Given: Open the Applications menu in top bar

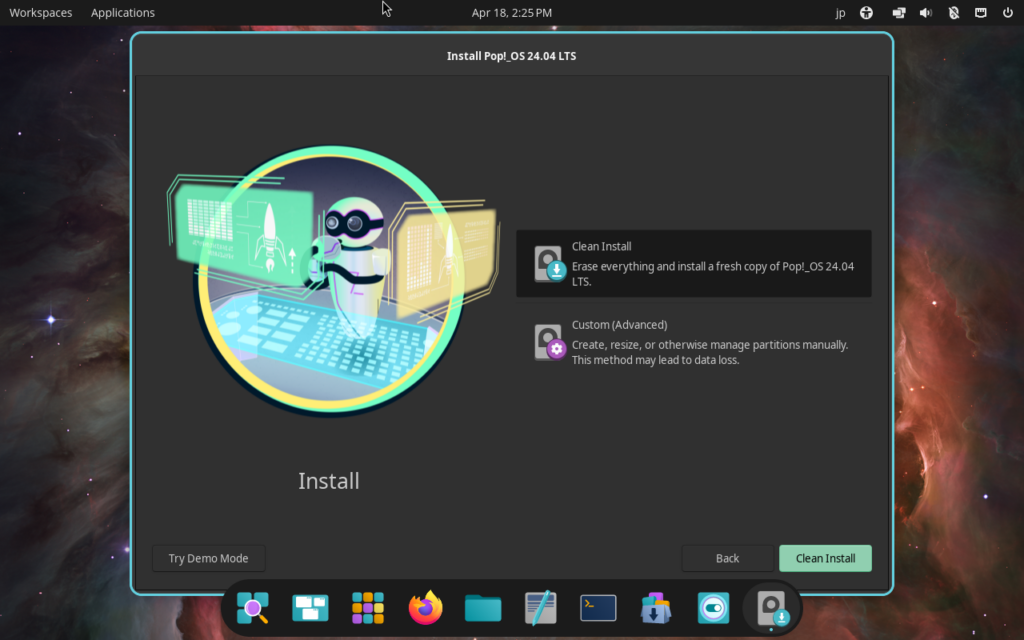Looking at the screenshot, I should tap(123, 13).
